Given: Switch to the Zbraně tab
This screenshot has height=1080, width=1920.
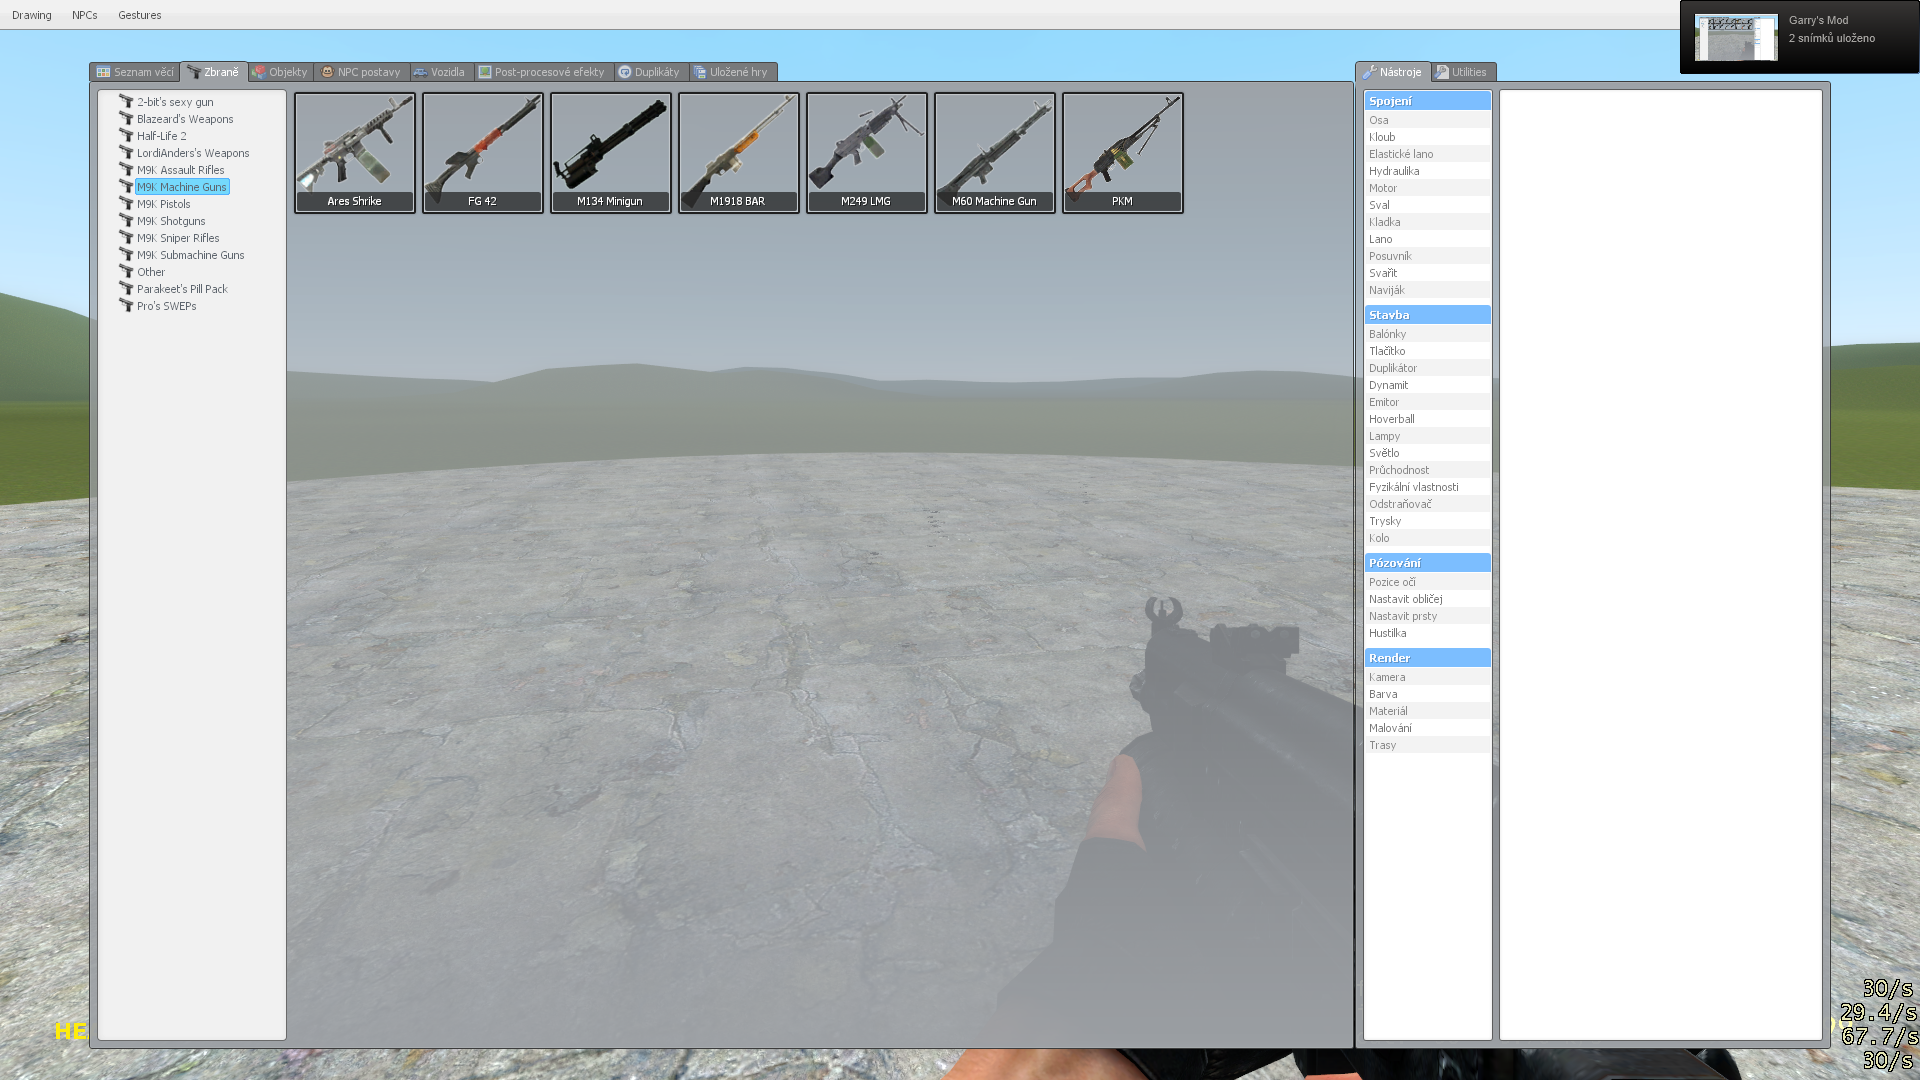Looking at the screenshot, I should [214, 71].
